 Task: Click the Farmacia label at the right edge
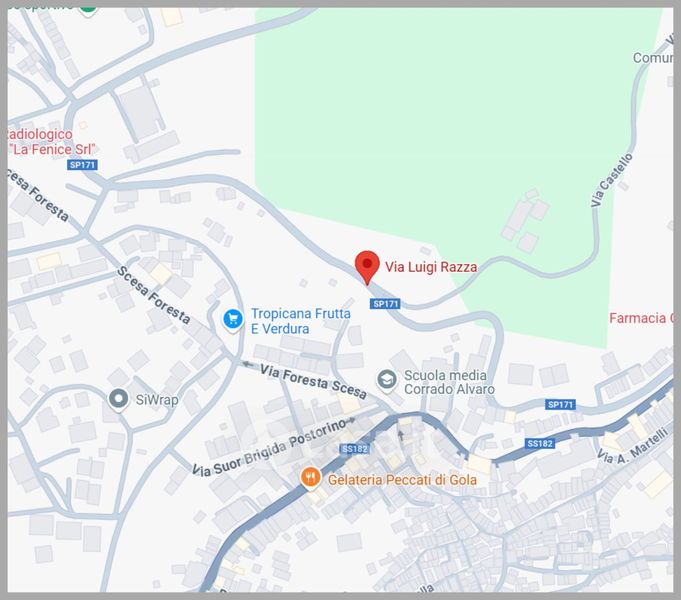[641, 318]
